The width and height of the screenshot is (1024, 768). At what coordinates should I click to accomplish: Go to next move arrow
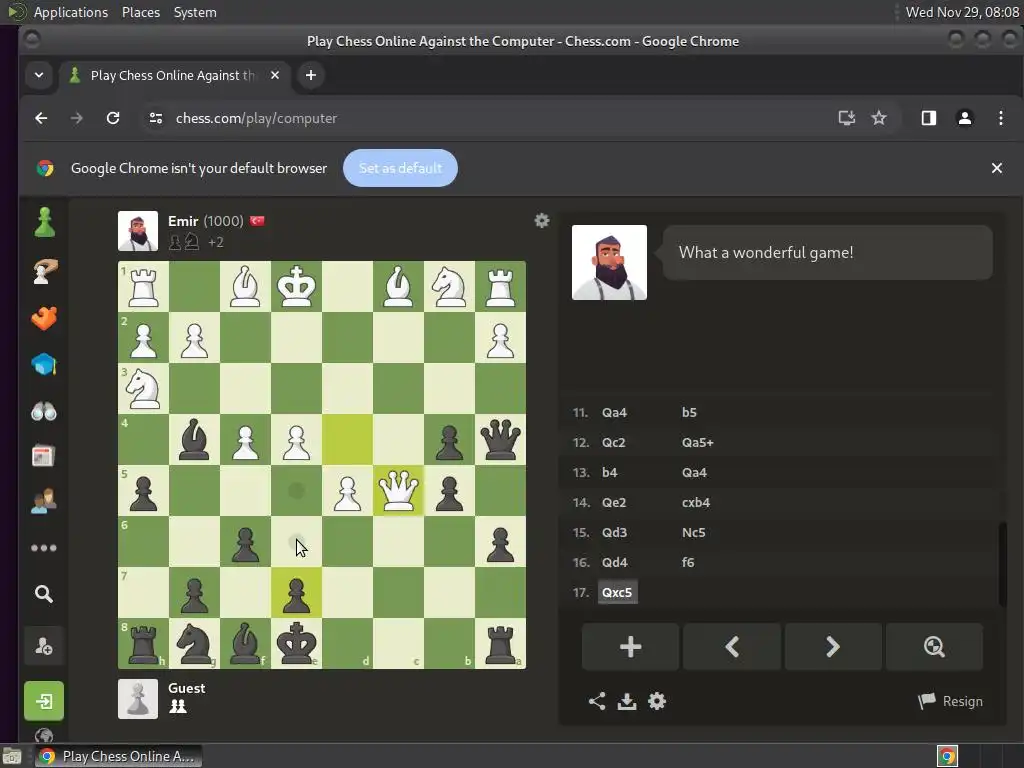coord(833,647)
